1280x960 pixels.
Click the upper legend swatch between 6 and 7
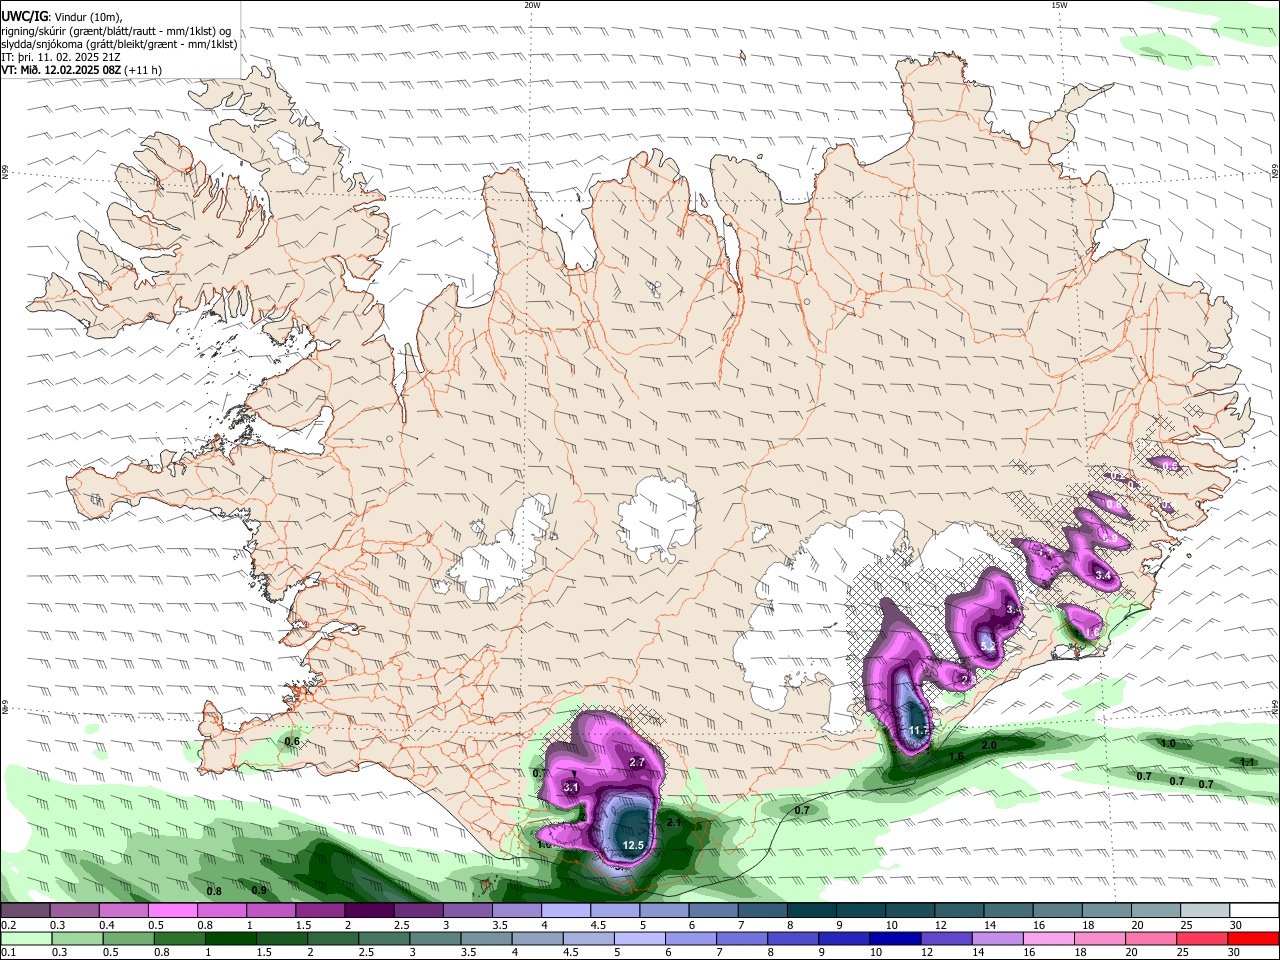click(x=712, y=911)
